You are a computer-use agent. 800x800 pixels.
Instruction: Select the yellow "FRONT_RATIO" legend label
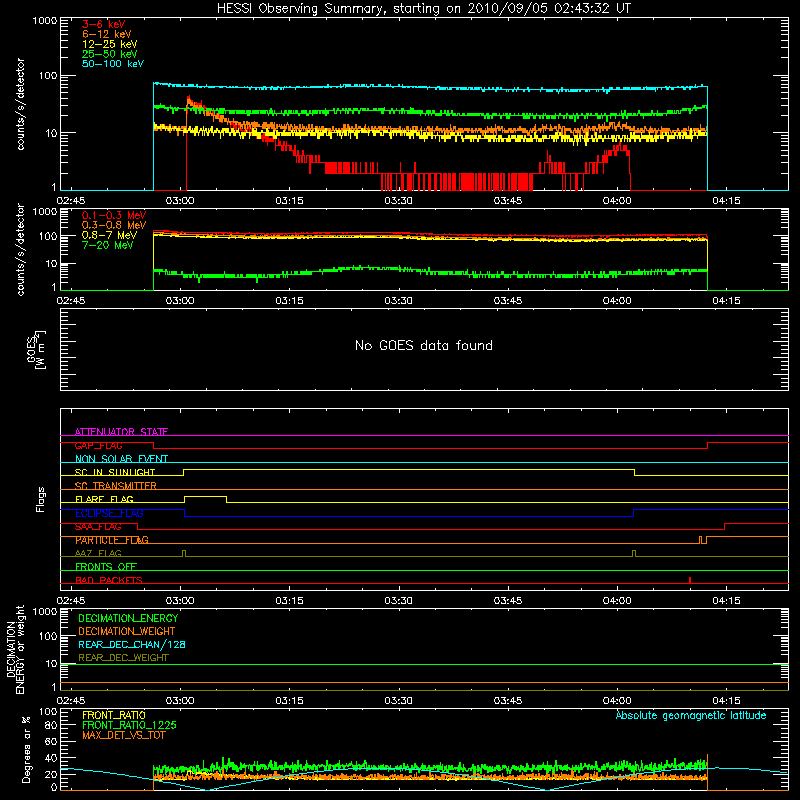pyautogui.click(x=114, y=715)
